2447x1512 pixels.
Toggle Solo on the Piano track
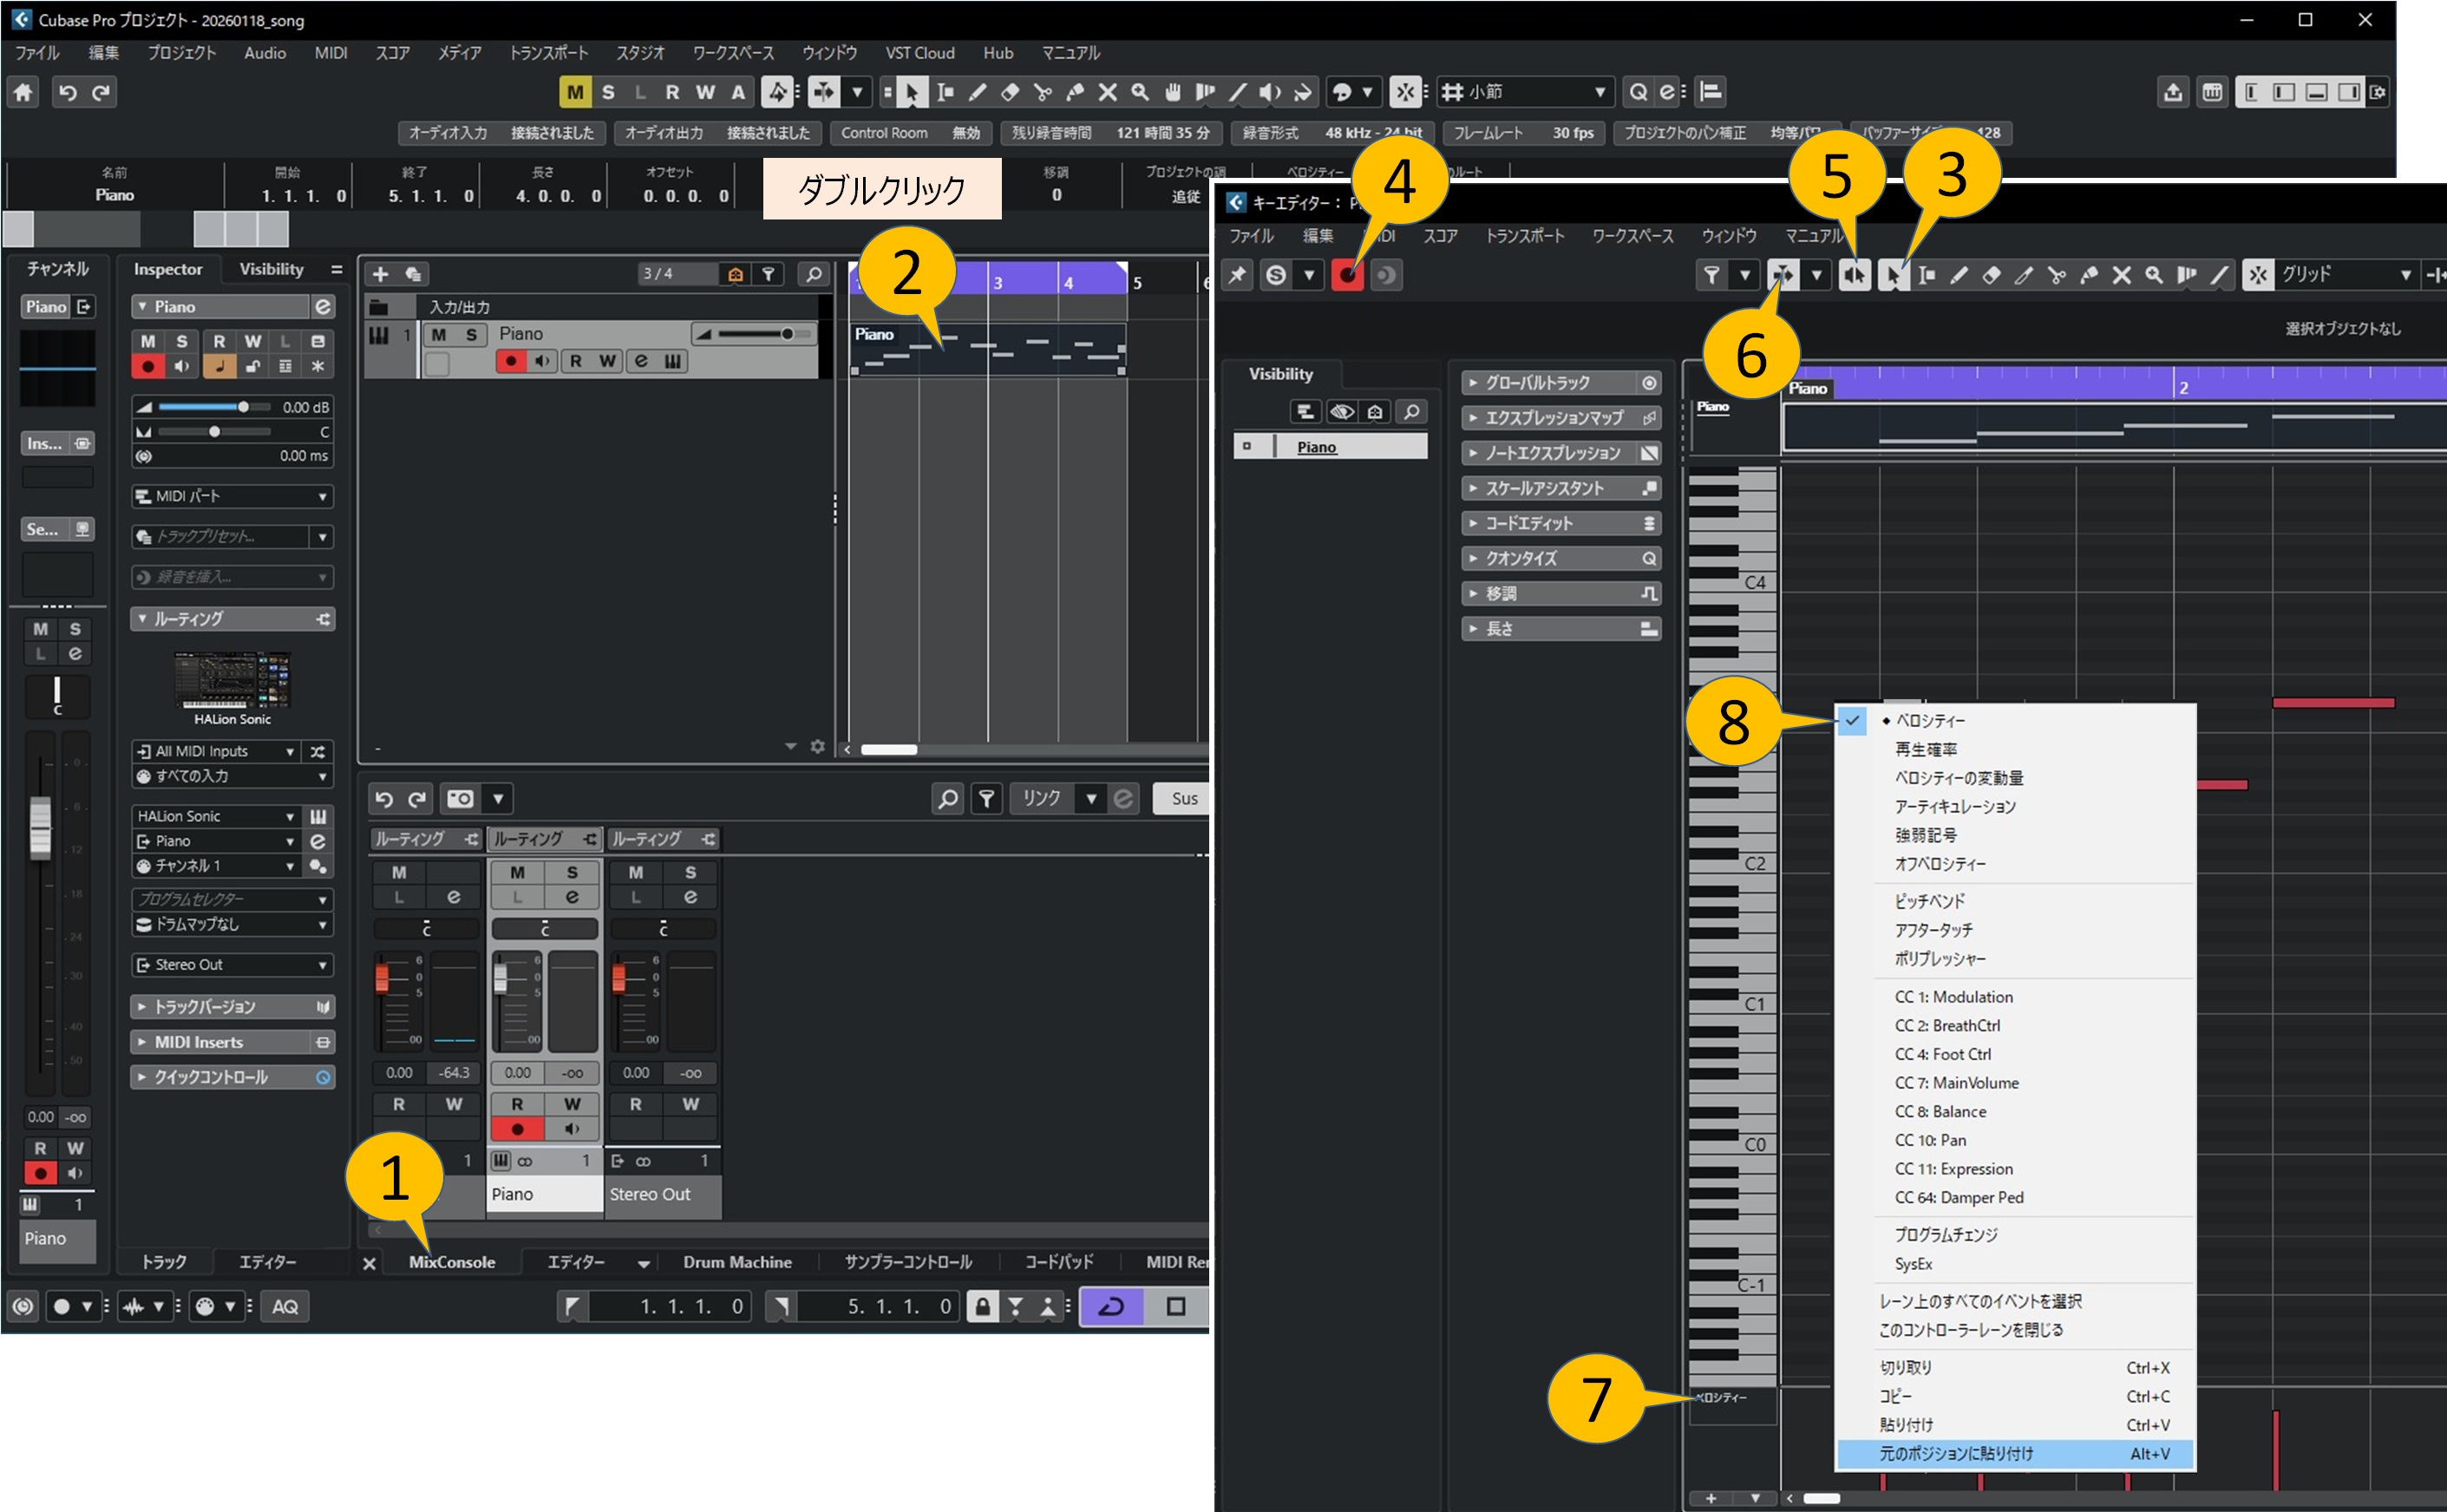471,335
